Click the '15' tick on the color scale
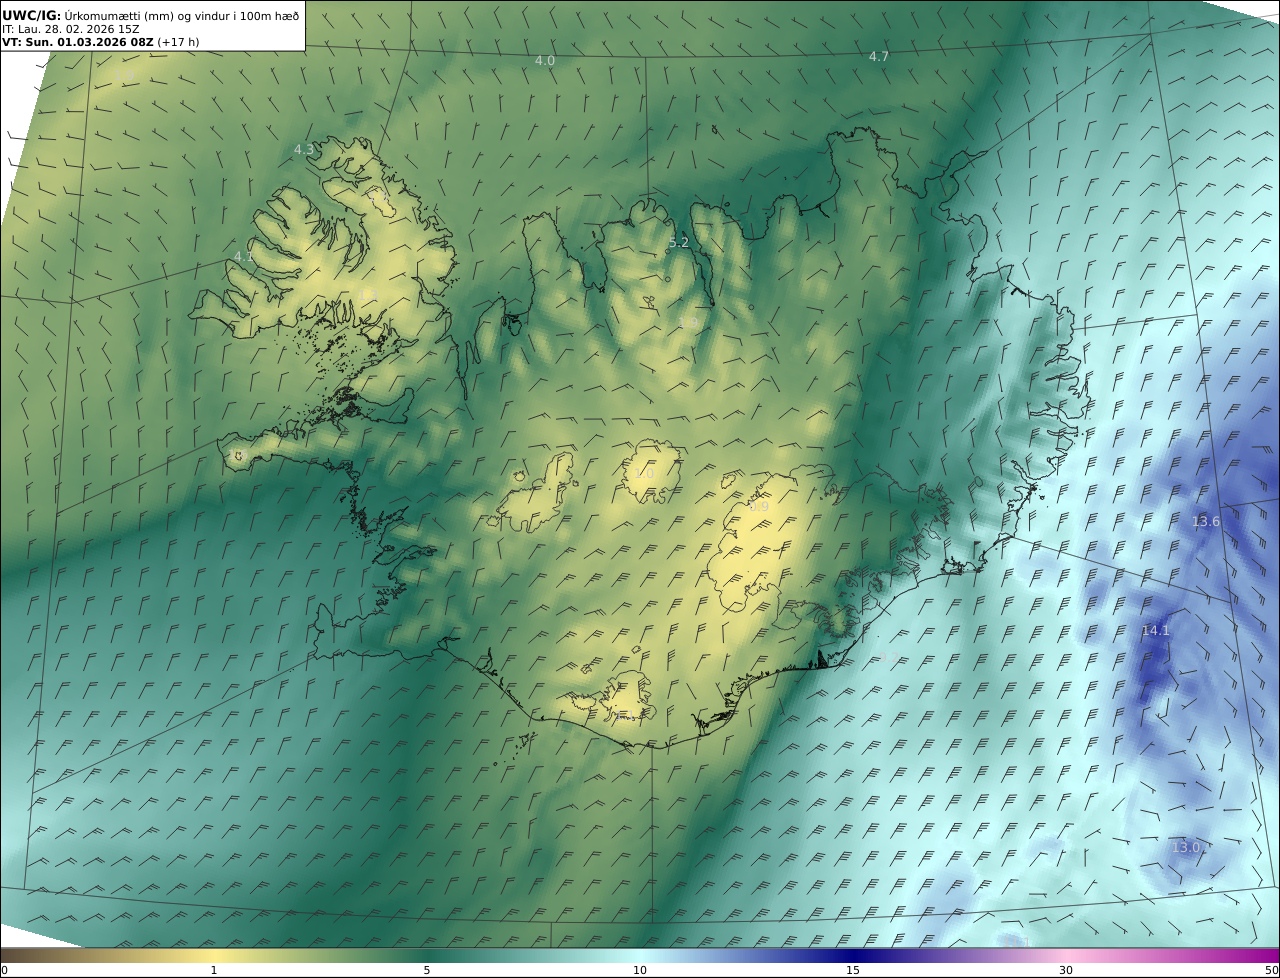The height and width of the screenshot is (978, 1280). click(853, 970)
